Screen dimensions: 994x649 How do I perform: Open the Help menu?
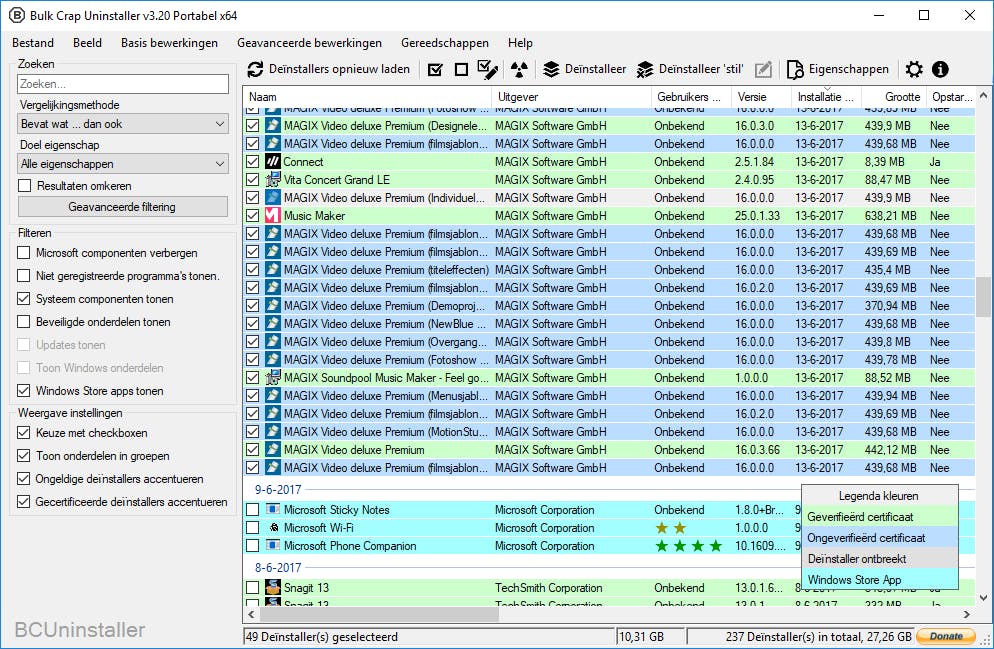tap(520, 42)
